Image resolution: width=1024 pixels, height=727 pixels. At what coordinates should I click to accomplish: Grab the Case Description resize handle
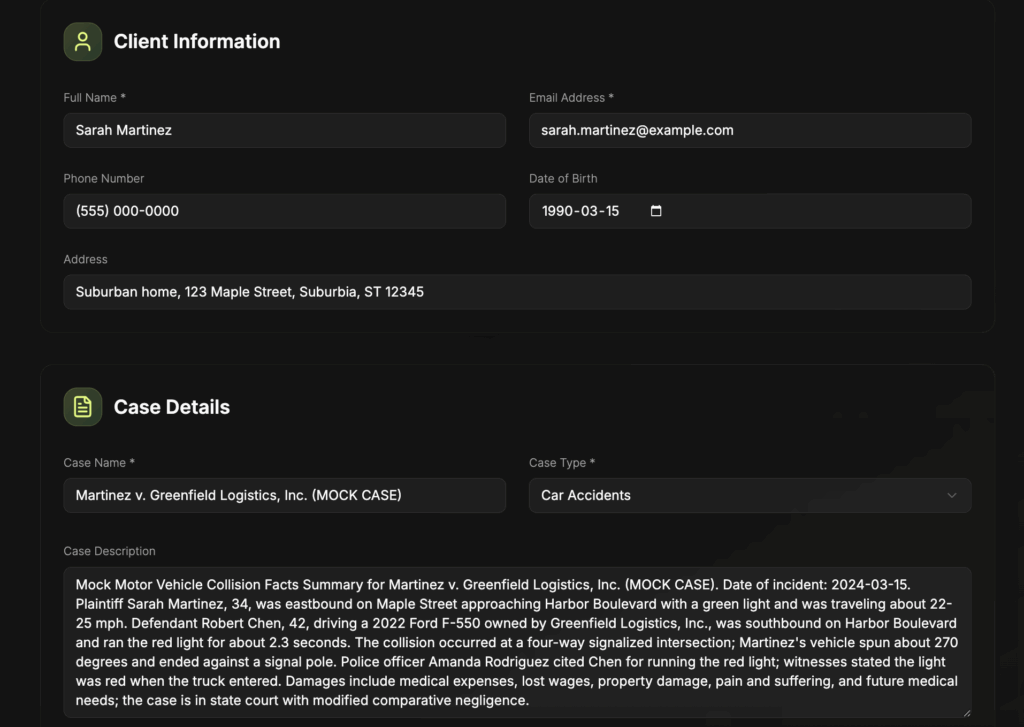pyautogui.click(x=965, y=712)
